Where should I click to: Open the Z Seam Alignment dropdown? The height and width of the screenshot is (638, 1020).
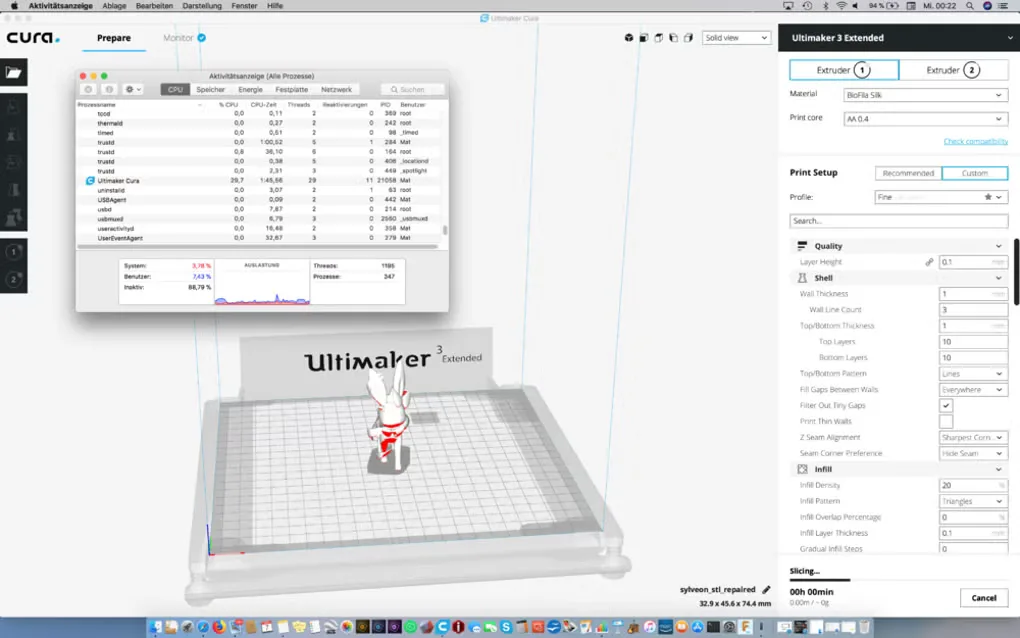pos(973,438)
